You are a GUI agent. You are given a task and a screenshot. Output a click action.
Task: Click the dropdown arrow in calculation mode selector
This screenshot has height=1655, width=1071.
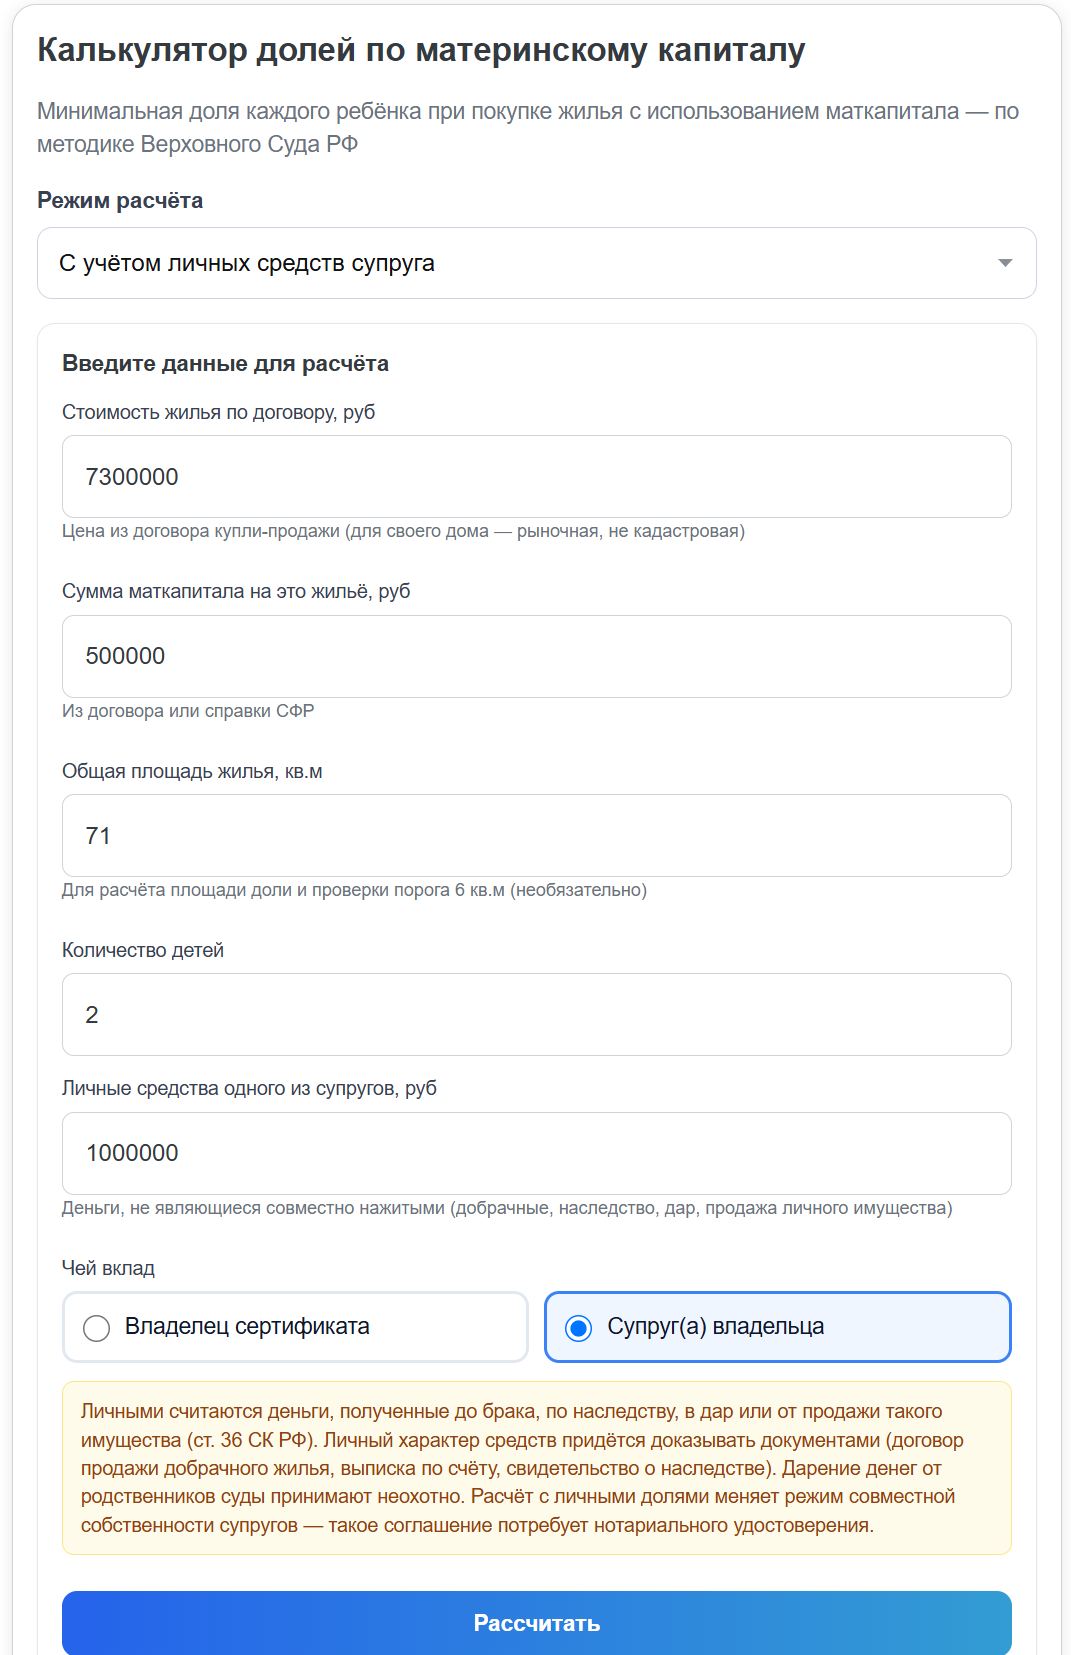[1005, 263]
